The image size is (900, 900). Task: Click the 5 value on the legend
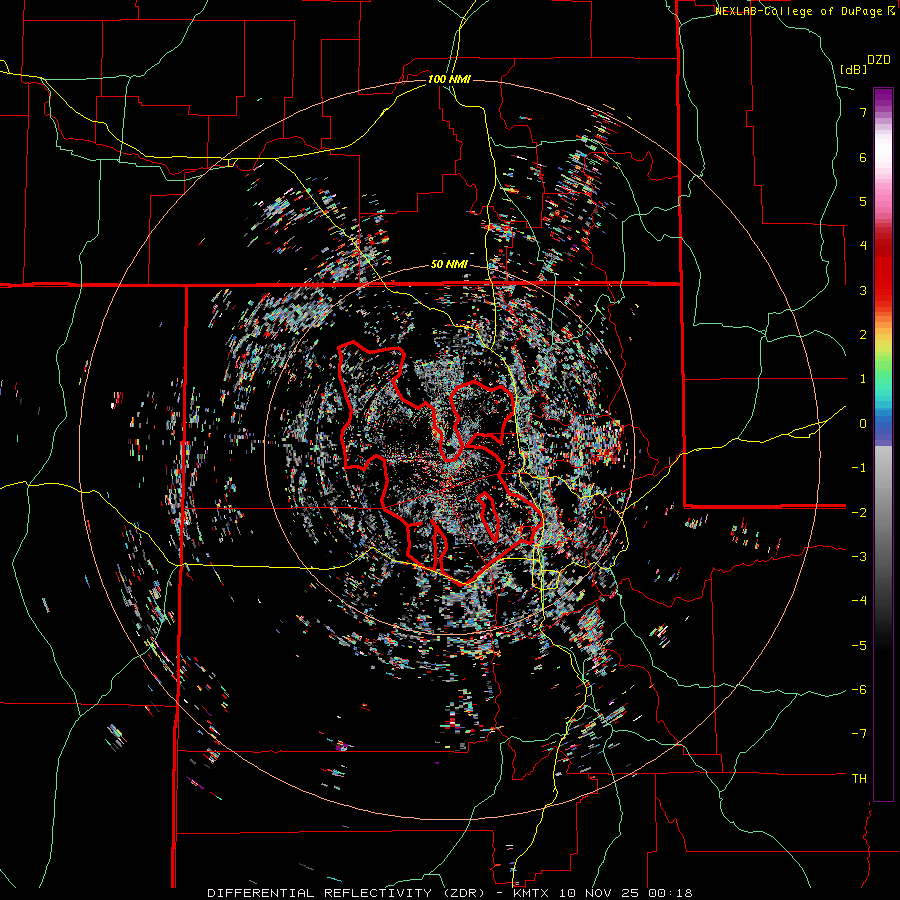coord(863,201)
